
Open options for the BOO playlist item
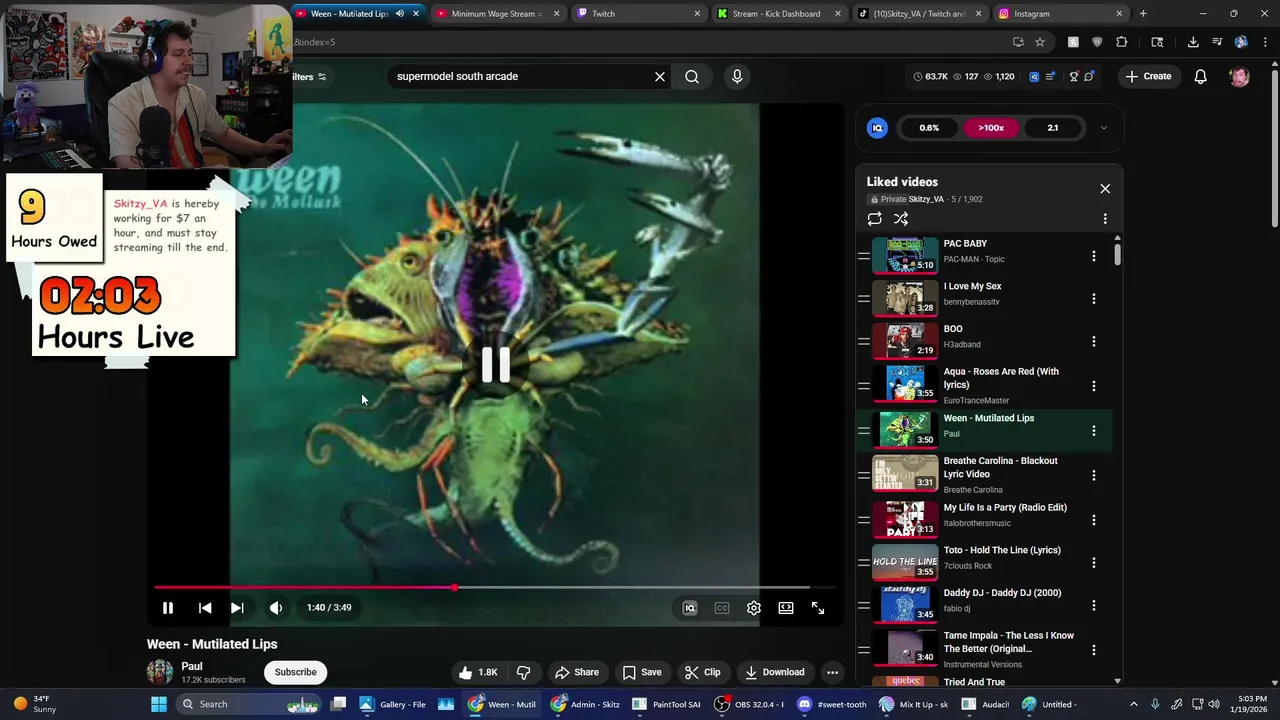1093,342
